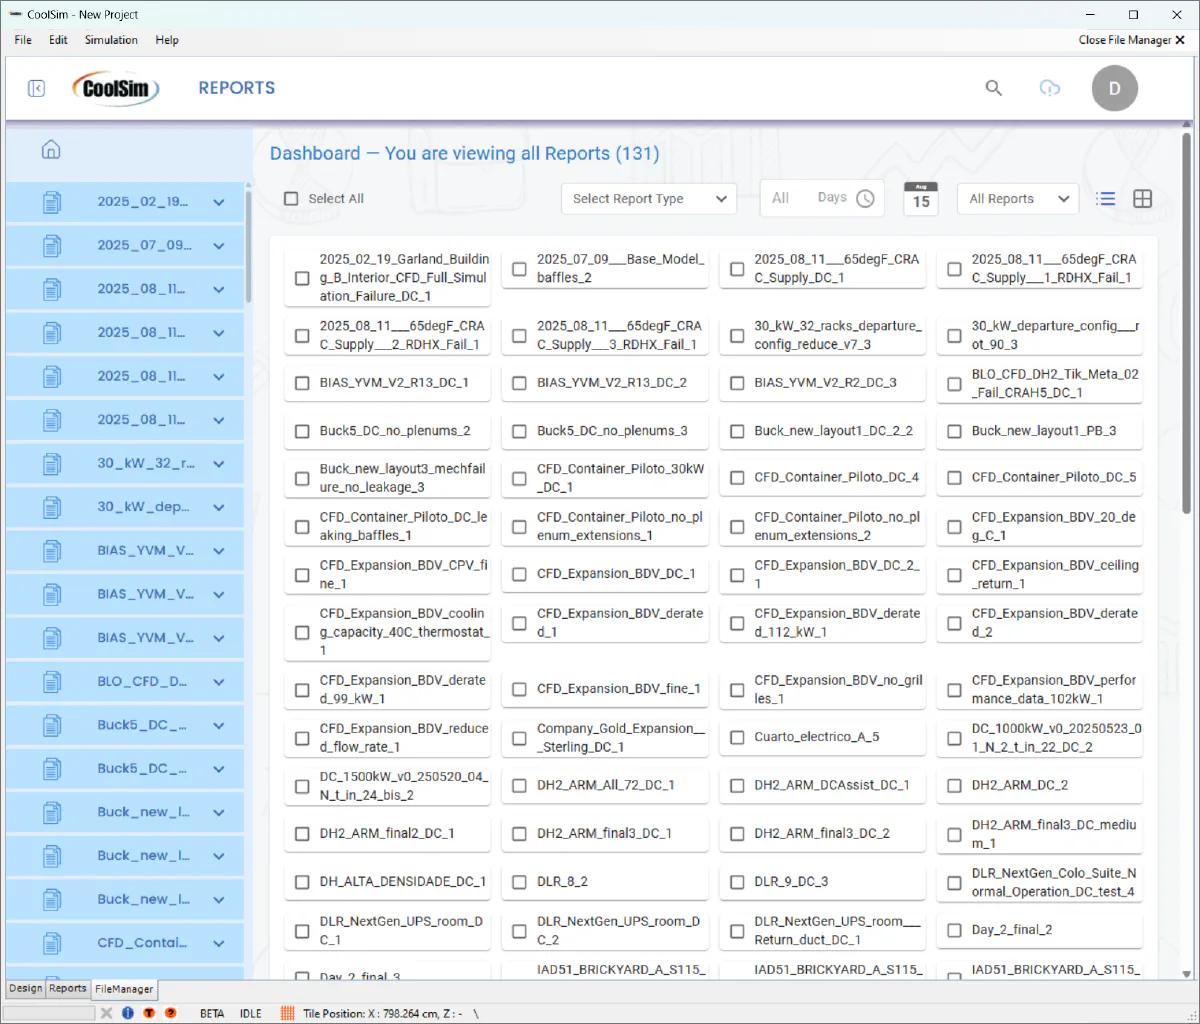Click the All / Days filter field
1200x1024 pixels.
(821, 198)
